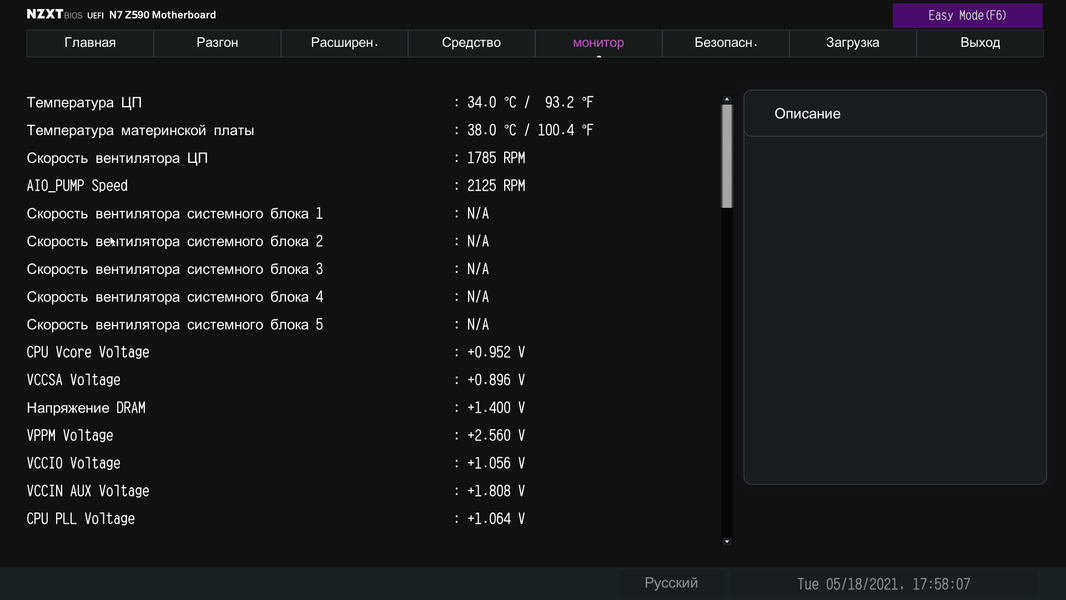
Task: Click the scrollbar down arrow
Action: point(727,541)
